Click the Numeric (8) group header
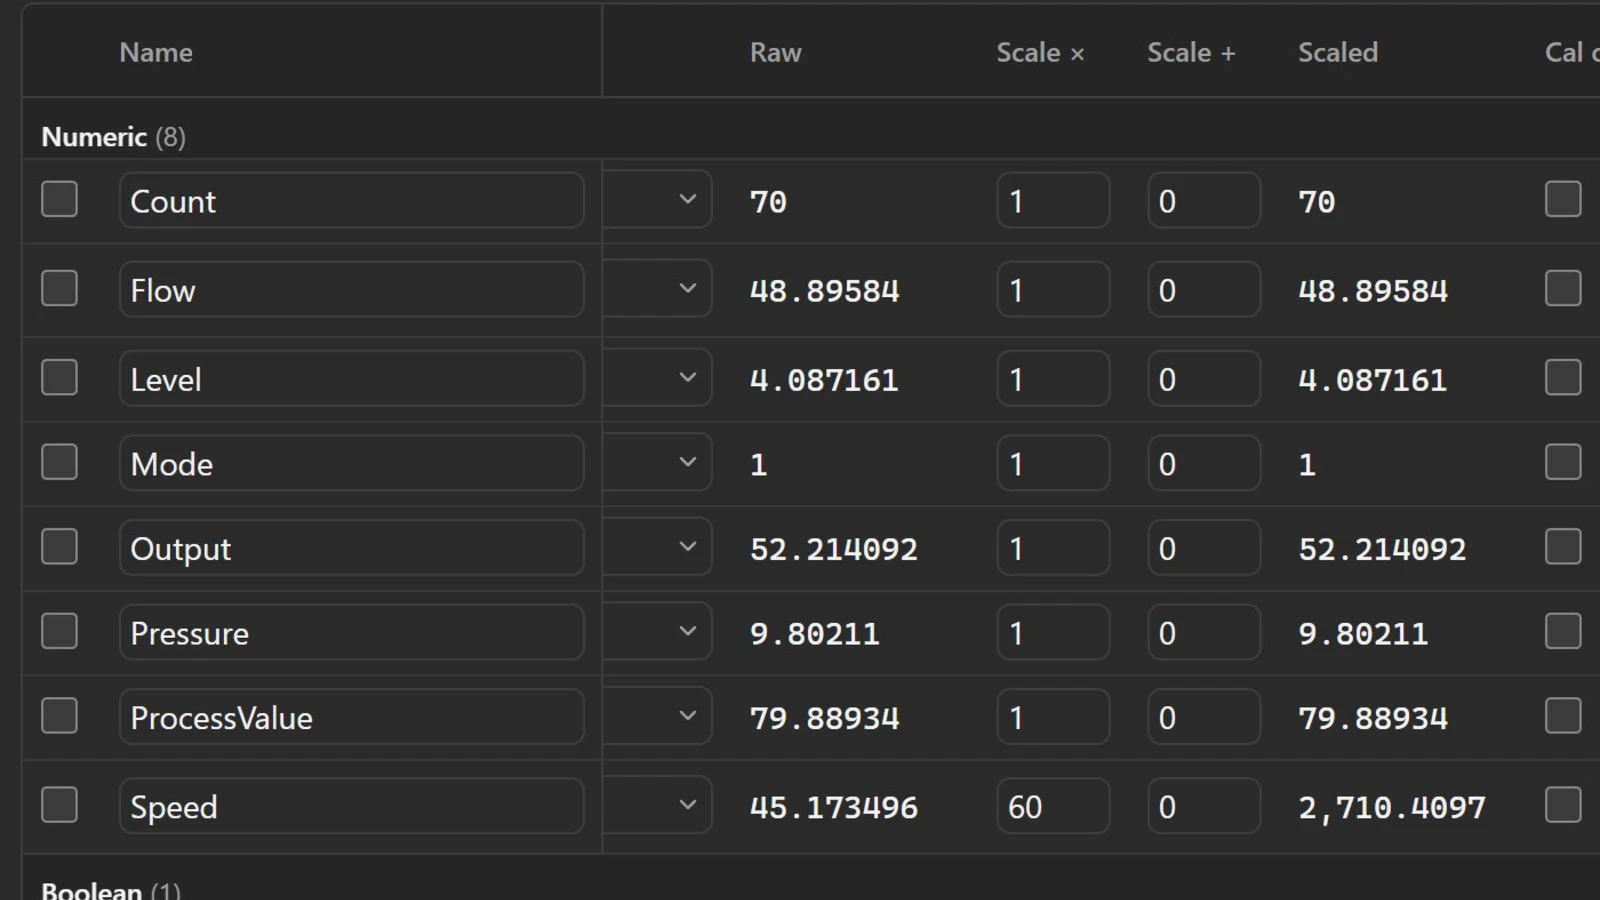 113,136
